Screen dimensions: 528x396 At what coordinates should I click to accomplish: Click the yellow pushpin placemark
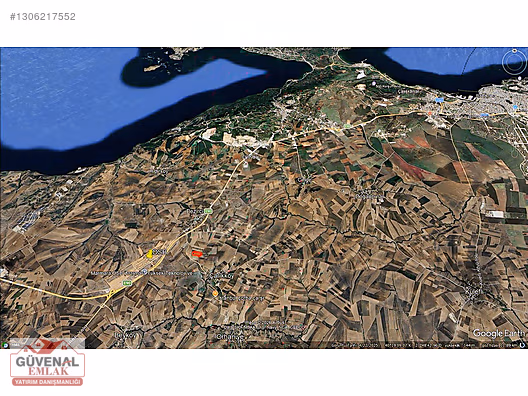coord(150,254)
